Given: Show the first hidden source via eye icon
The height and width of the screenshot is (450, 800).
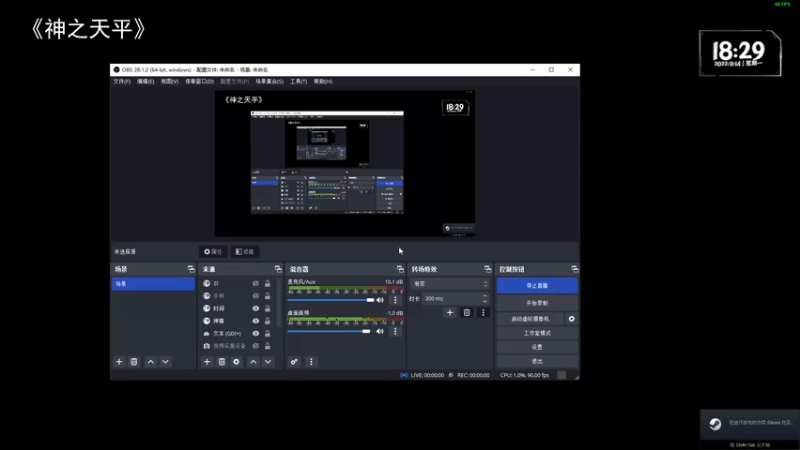Looking at the screenshot, I should (x=256, y=284).
